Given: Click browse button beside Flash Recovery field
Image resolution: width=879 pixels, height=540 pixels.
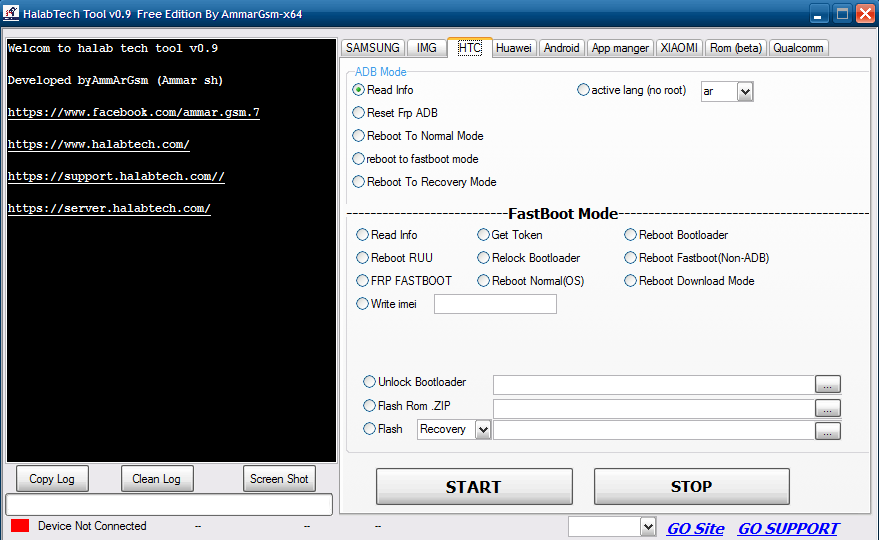Looking at the screenshot, I should point(827,431).
